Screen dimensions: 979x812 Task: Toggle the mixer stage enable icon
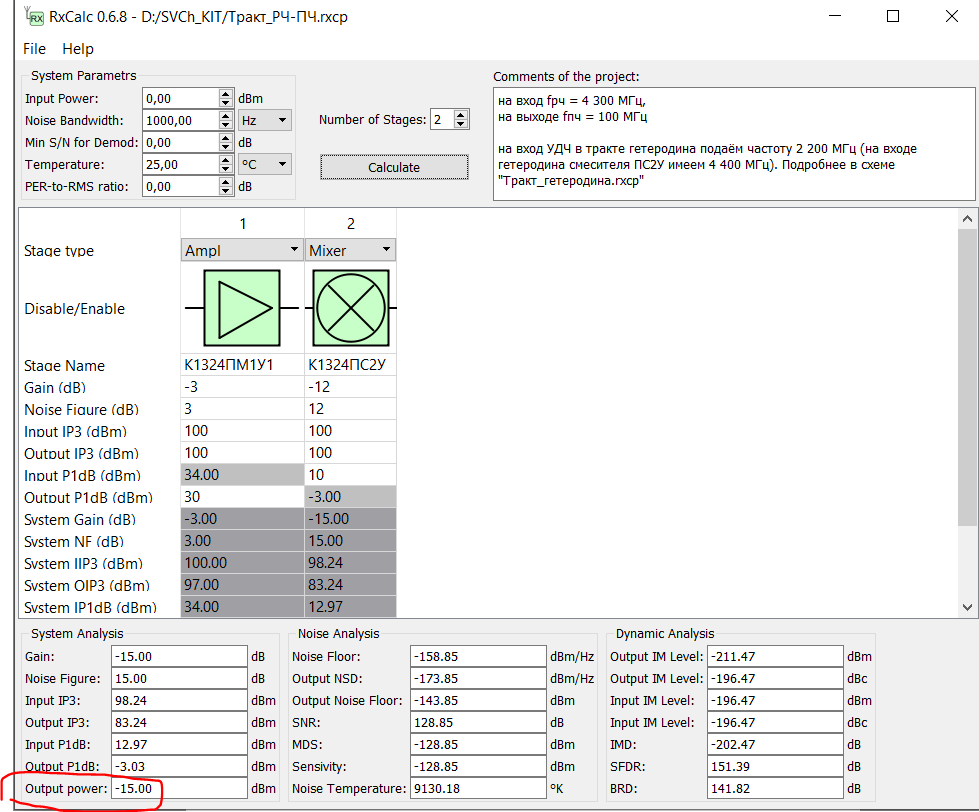351,308
